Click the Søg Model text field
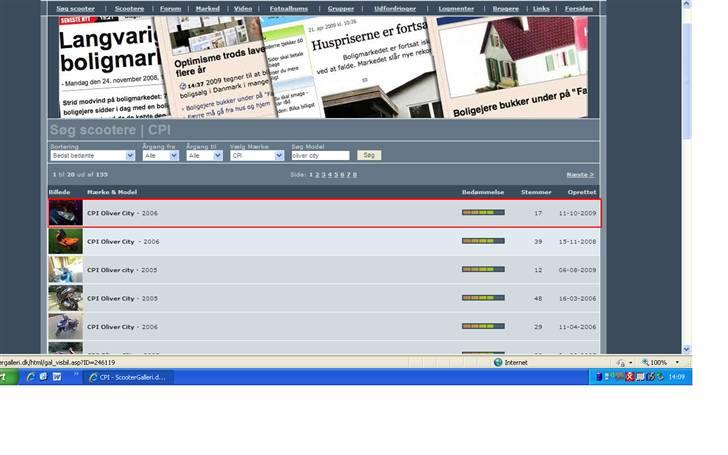The image size is (728, 455). point(320,156)
